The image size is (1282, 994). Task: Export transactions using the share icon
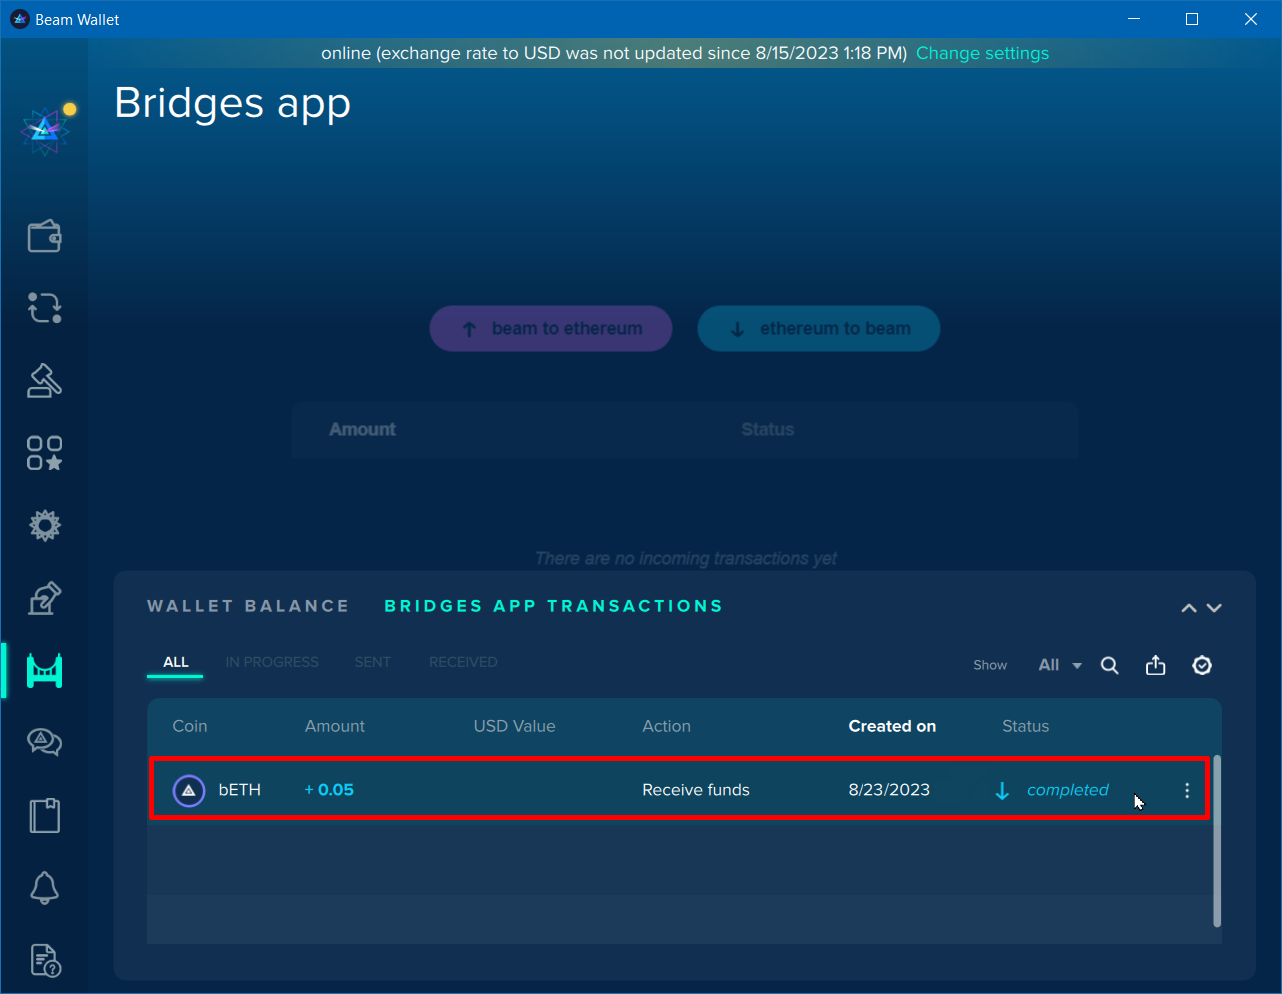[x=1155, y=664]
